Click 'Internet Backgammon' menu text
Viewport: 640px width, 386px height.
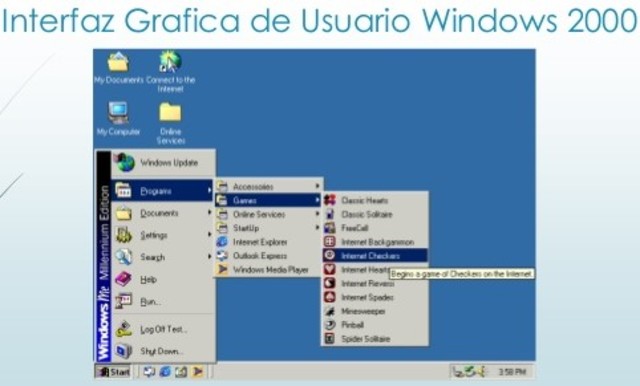(378, 242)
